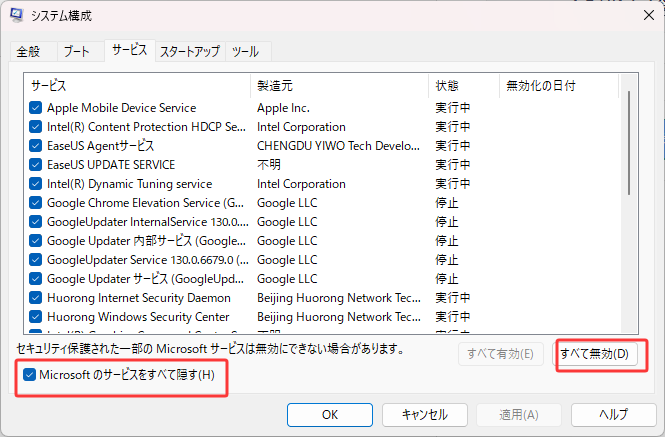The image size is (665, 437).
Task: Close the システム構成 dialog window
Action: 648,15
